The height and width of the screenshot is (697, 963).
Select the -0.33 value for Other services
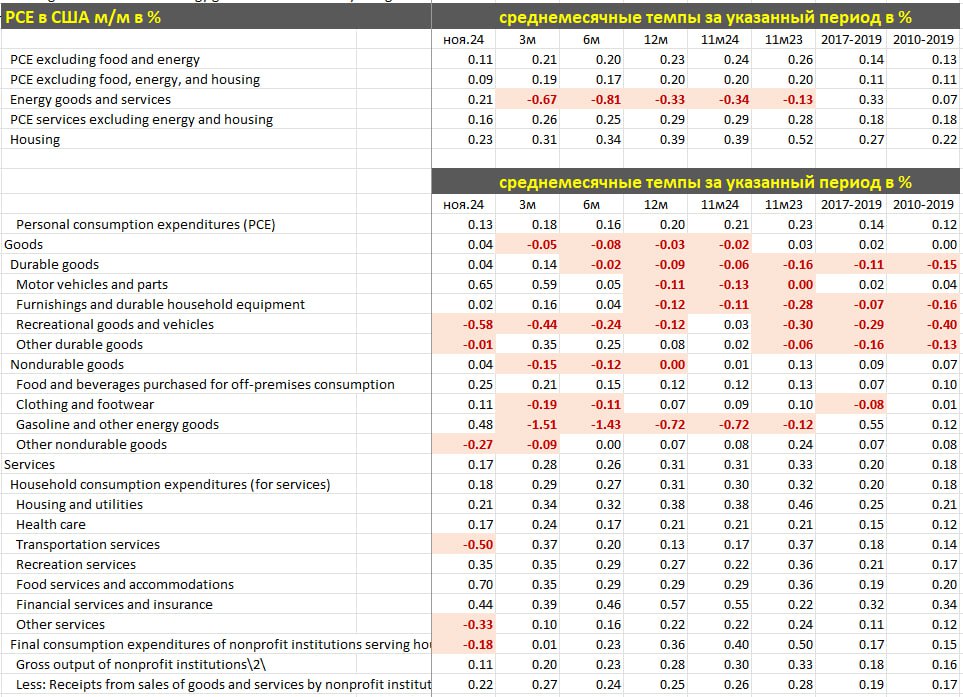[x=478, y=625]
